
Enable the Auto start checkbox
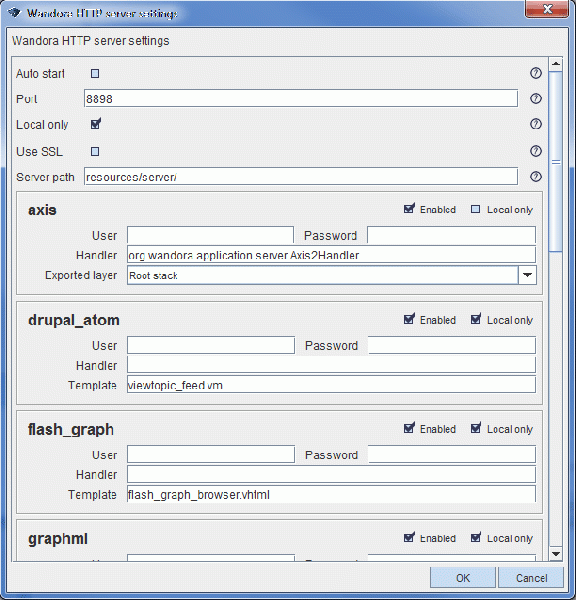95,73
